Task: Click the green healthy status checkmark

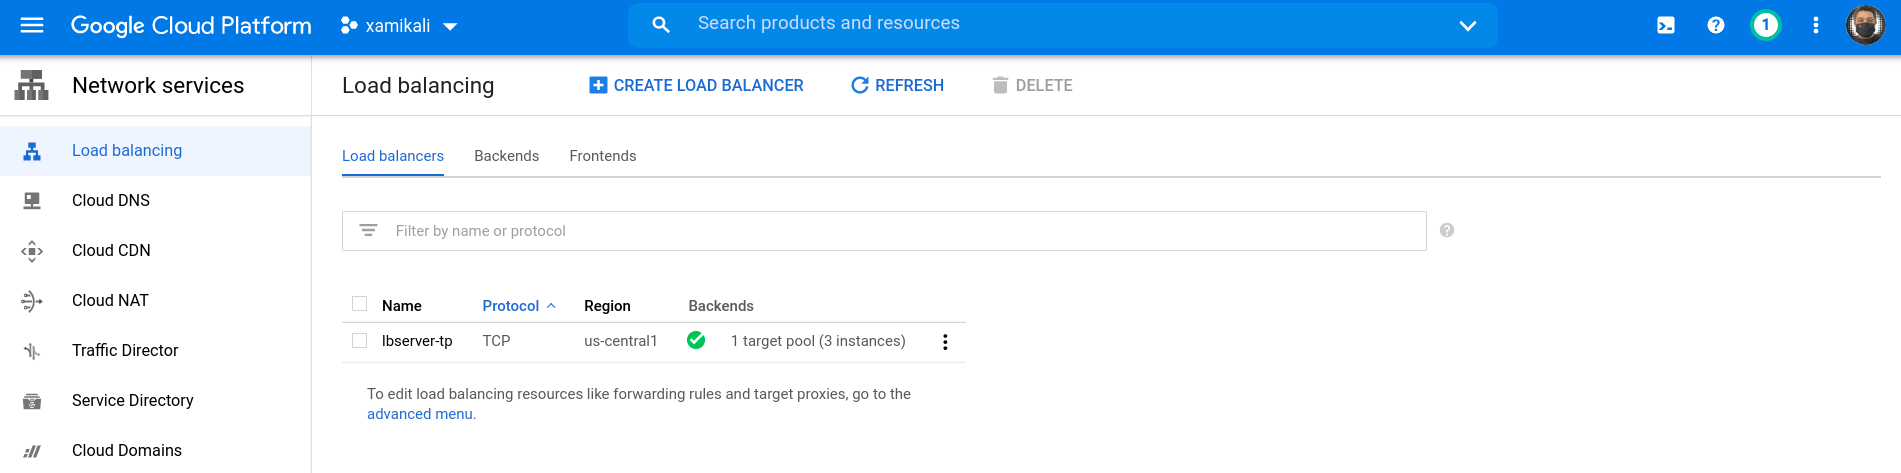Action: (697, 340)
